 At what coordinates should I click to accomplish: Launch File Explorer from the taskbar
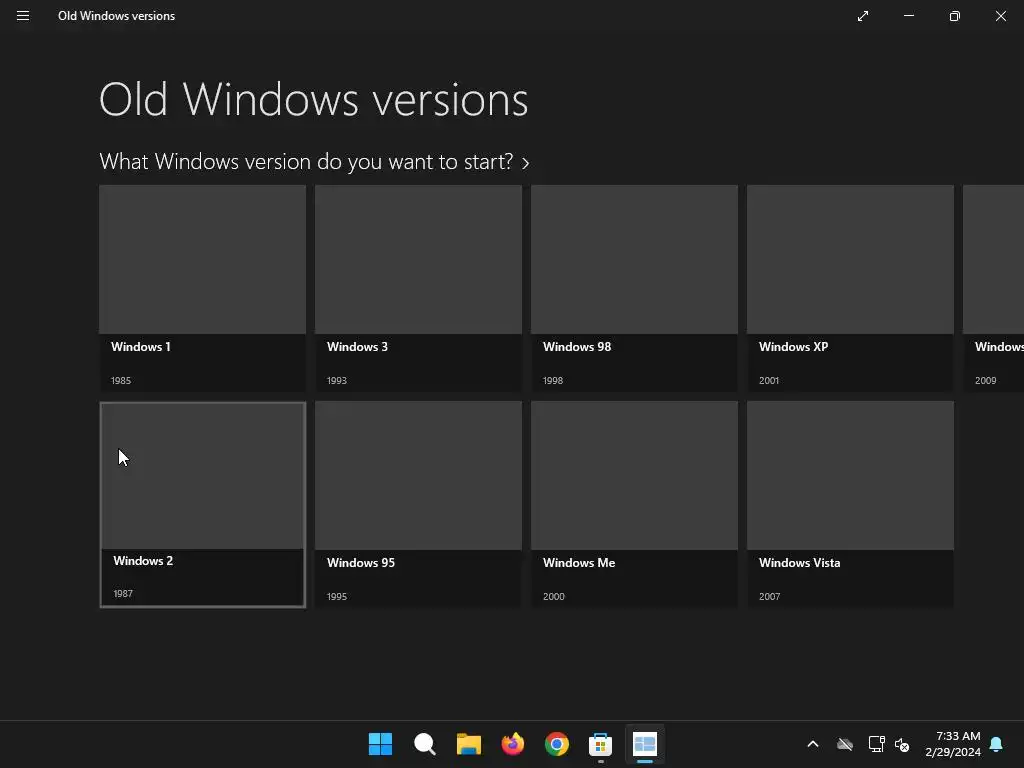coord(468,744)
